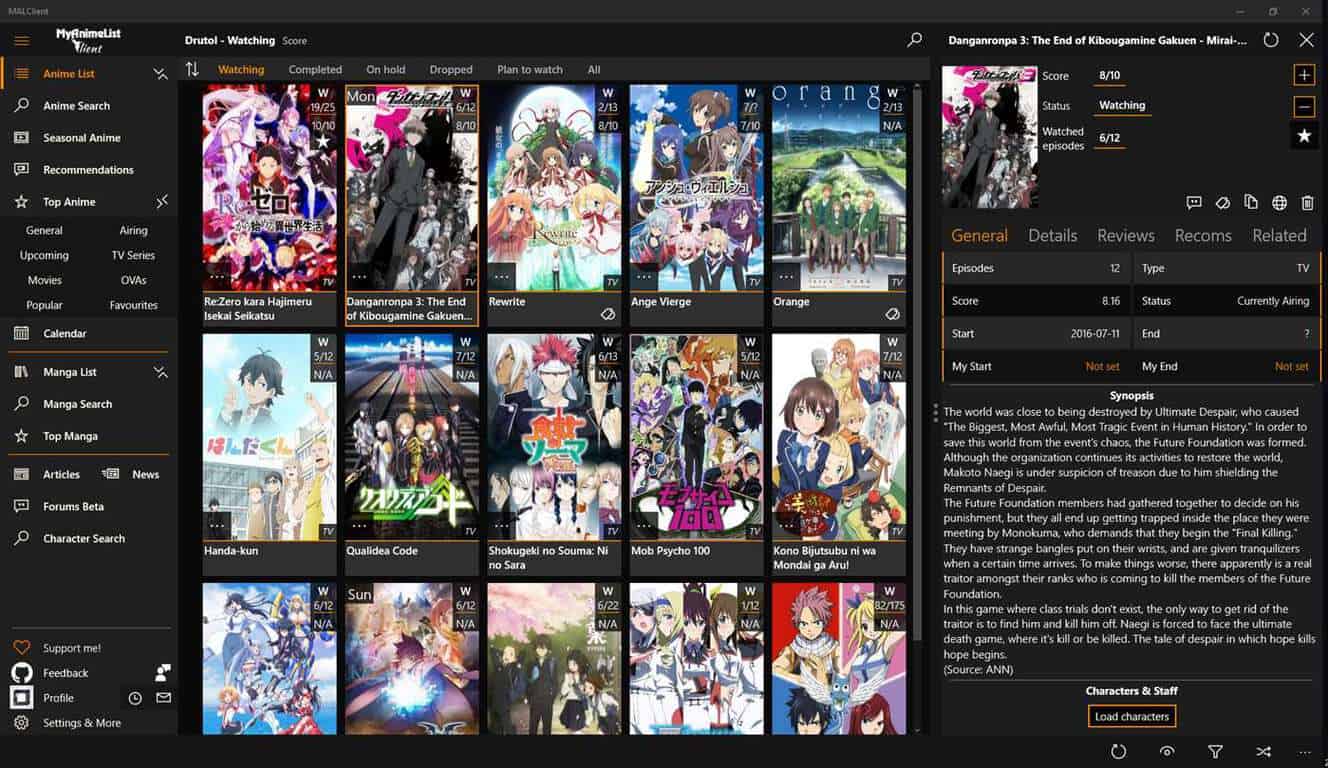Open the Related tab in side panel
This screenshot has width=1328, height=768.
[1279, 236]
